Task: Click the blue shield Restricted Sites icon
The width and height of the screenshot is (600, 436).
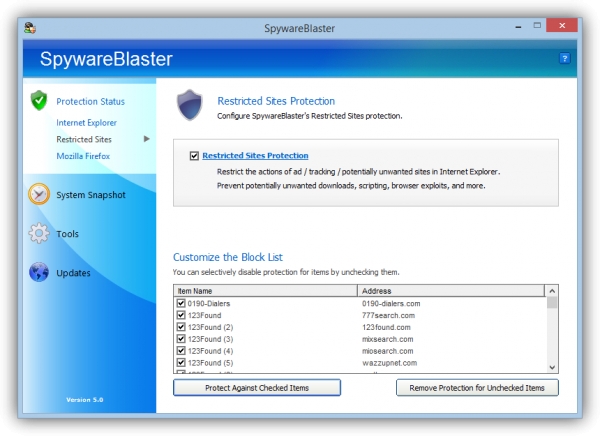Action: pyautogui.click(x=189, y=105)
